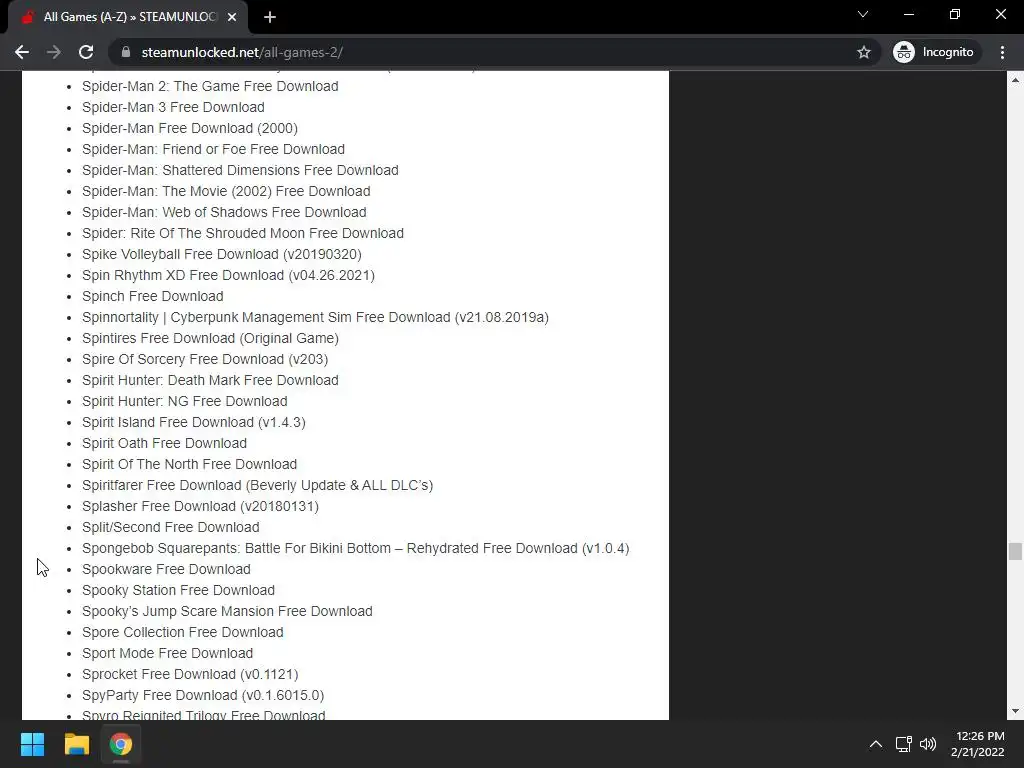Select the All Games (A-Z) STEAMUNLOCKED tab
The height and width of the screenshot is (768, 1024).
click(x=127, y=17)
